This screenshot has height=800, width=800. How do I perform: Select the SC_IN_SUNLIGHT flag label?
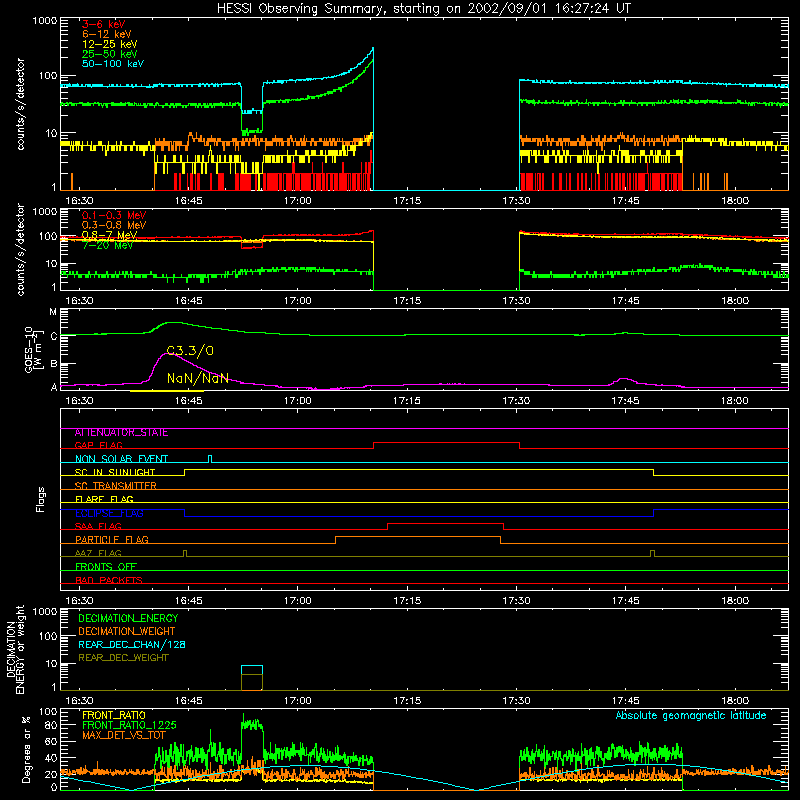click(x=115, y=472)
